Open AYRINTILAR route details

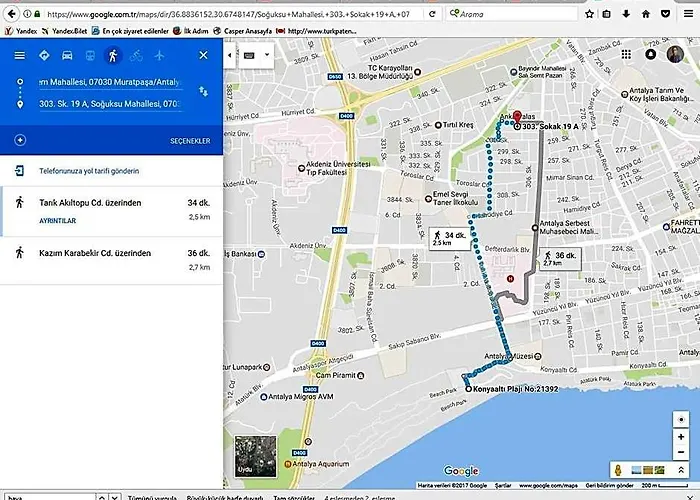(58, 221)
